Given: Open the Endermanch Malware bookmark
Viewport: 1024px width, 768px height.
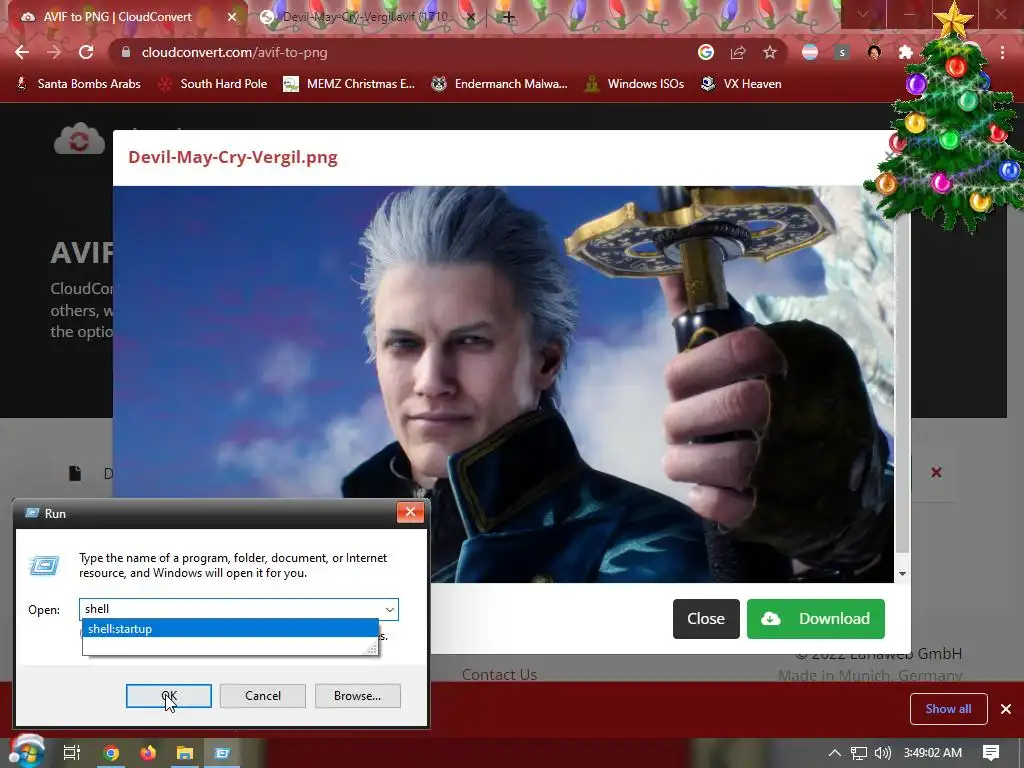Looking at the screenshot, I should click(499, 84).
